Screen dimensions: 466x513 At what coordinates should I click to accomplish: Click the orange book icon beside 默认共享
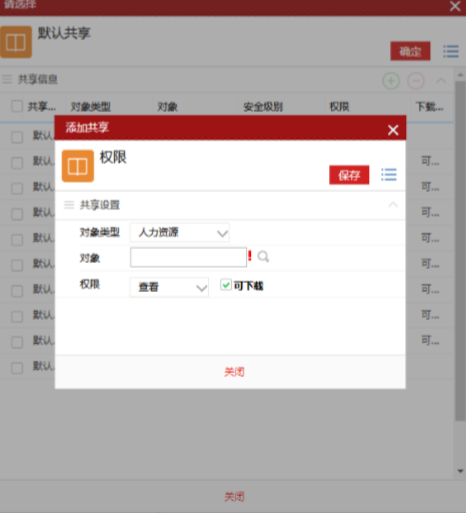pyautogui.click(x=16, y=42)
